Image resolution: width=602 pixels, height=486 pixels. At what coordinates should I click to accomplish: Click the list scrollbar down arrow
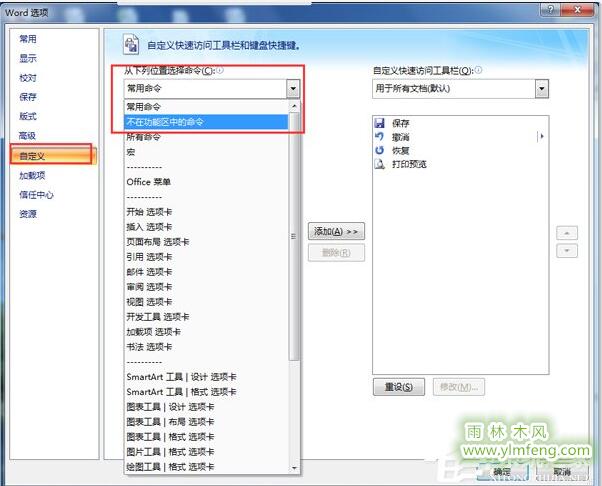[x=294, y=468]
